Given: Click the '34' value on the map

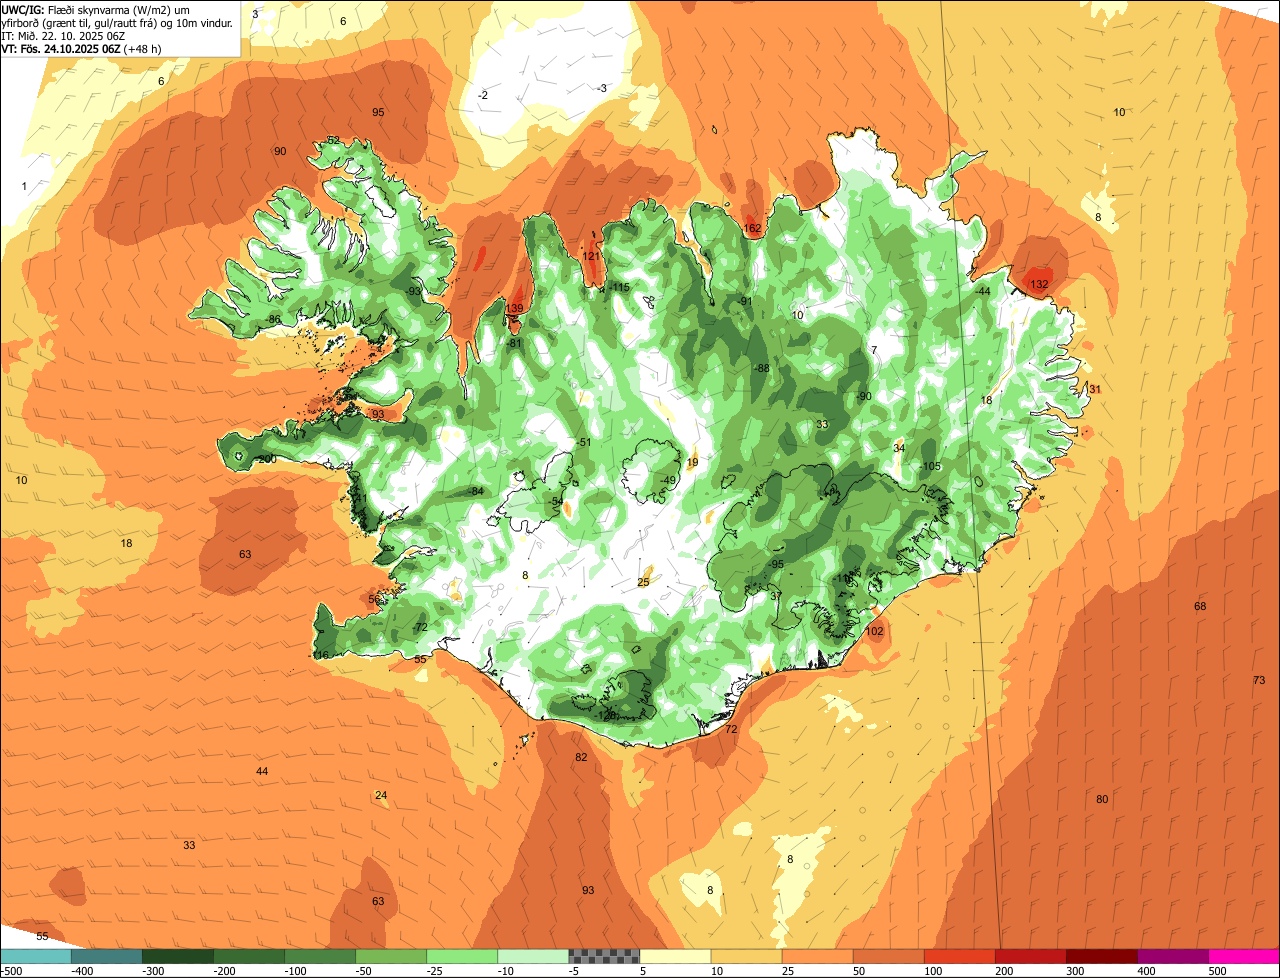Looking at the screenshot, I should coord(898,448).
